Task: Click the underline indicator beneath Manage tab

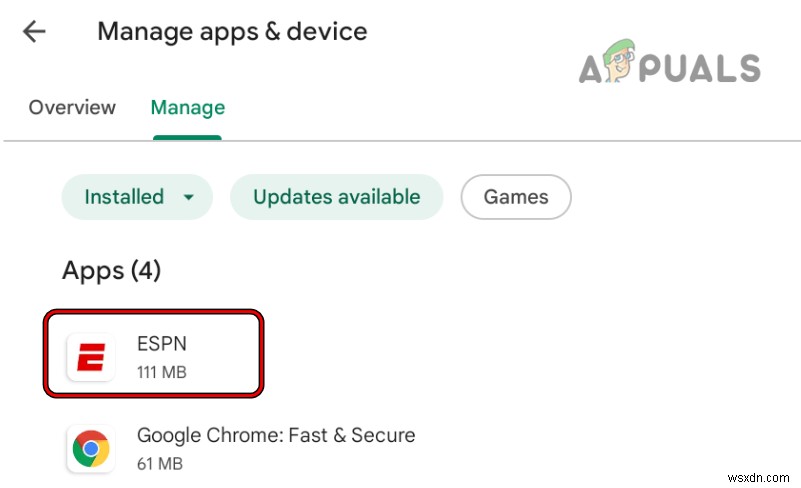Action: [x=187, y=137]
